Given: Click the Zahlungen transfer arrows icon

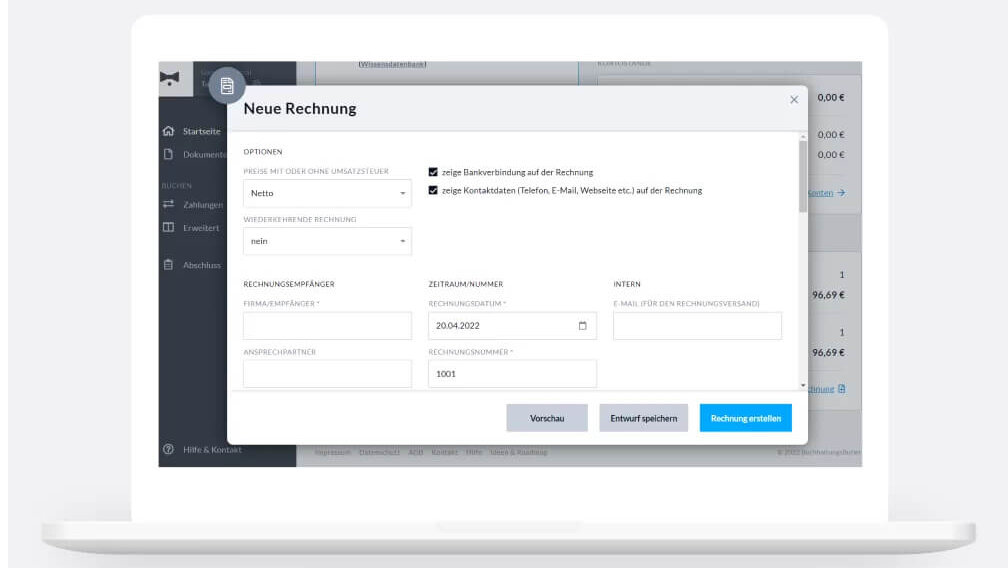Looking at the screenshot, I should [169, 205].
